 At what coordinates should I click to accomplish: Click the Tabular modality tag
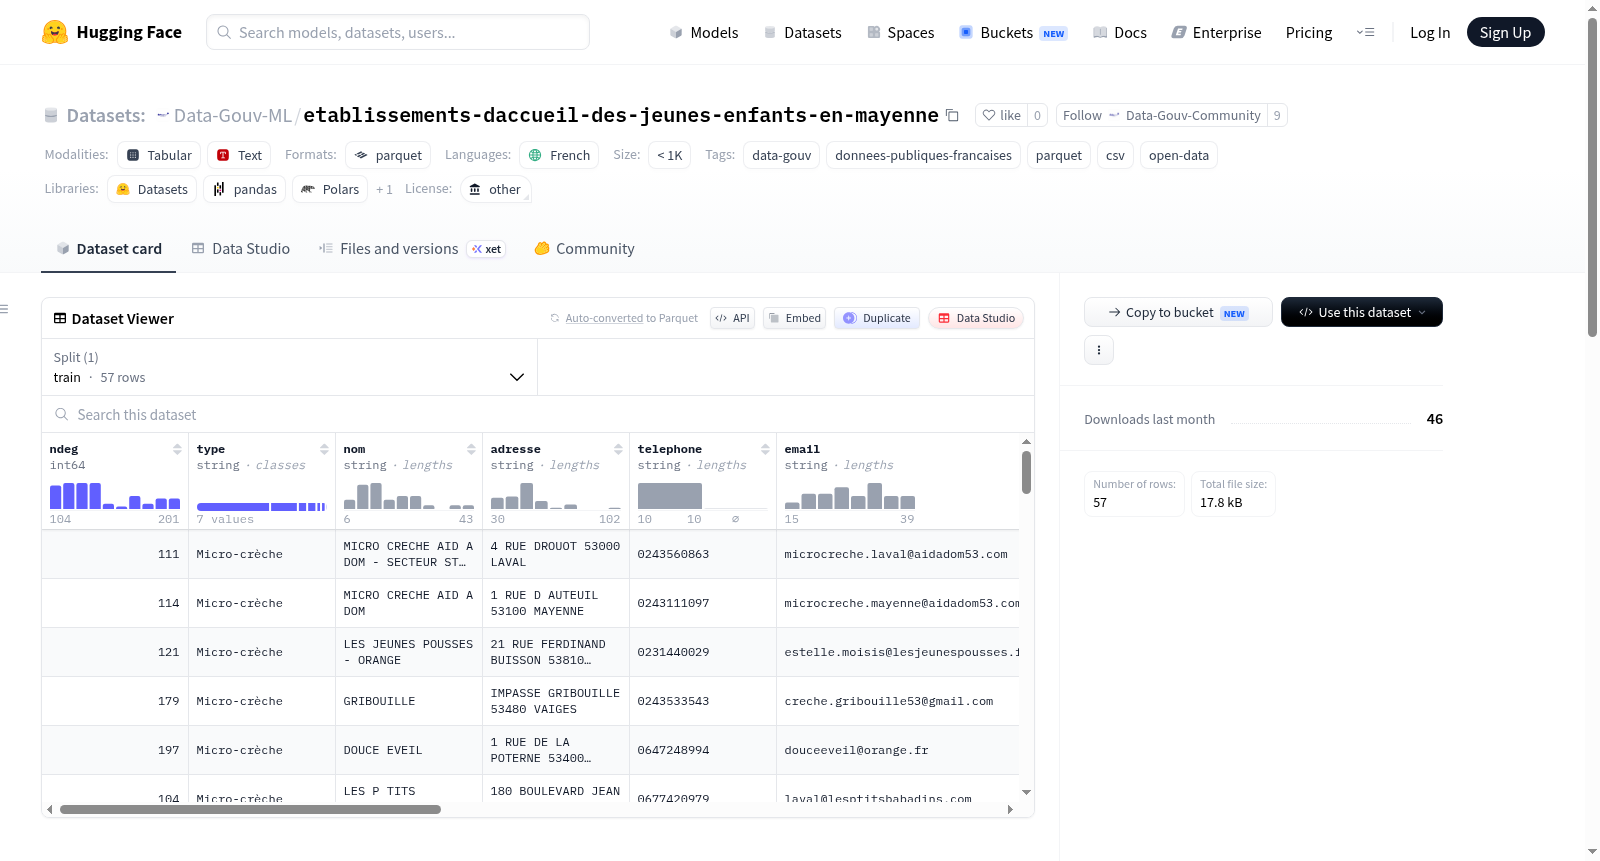pyautogui.click(x=159, y=155)
